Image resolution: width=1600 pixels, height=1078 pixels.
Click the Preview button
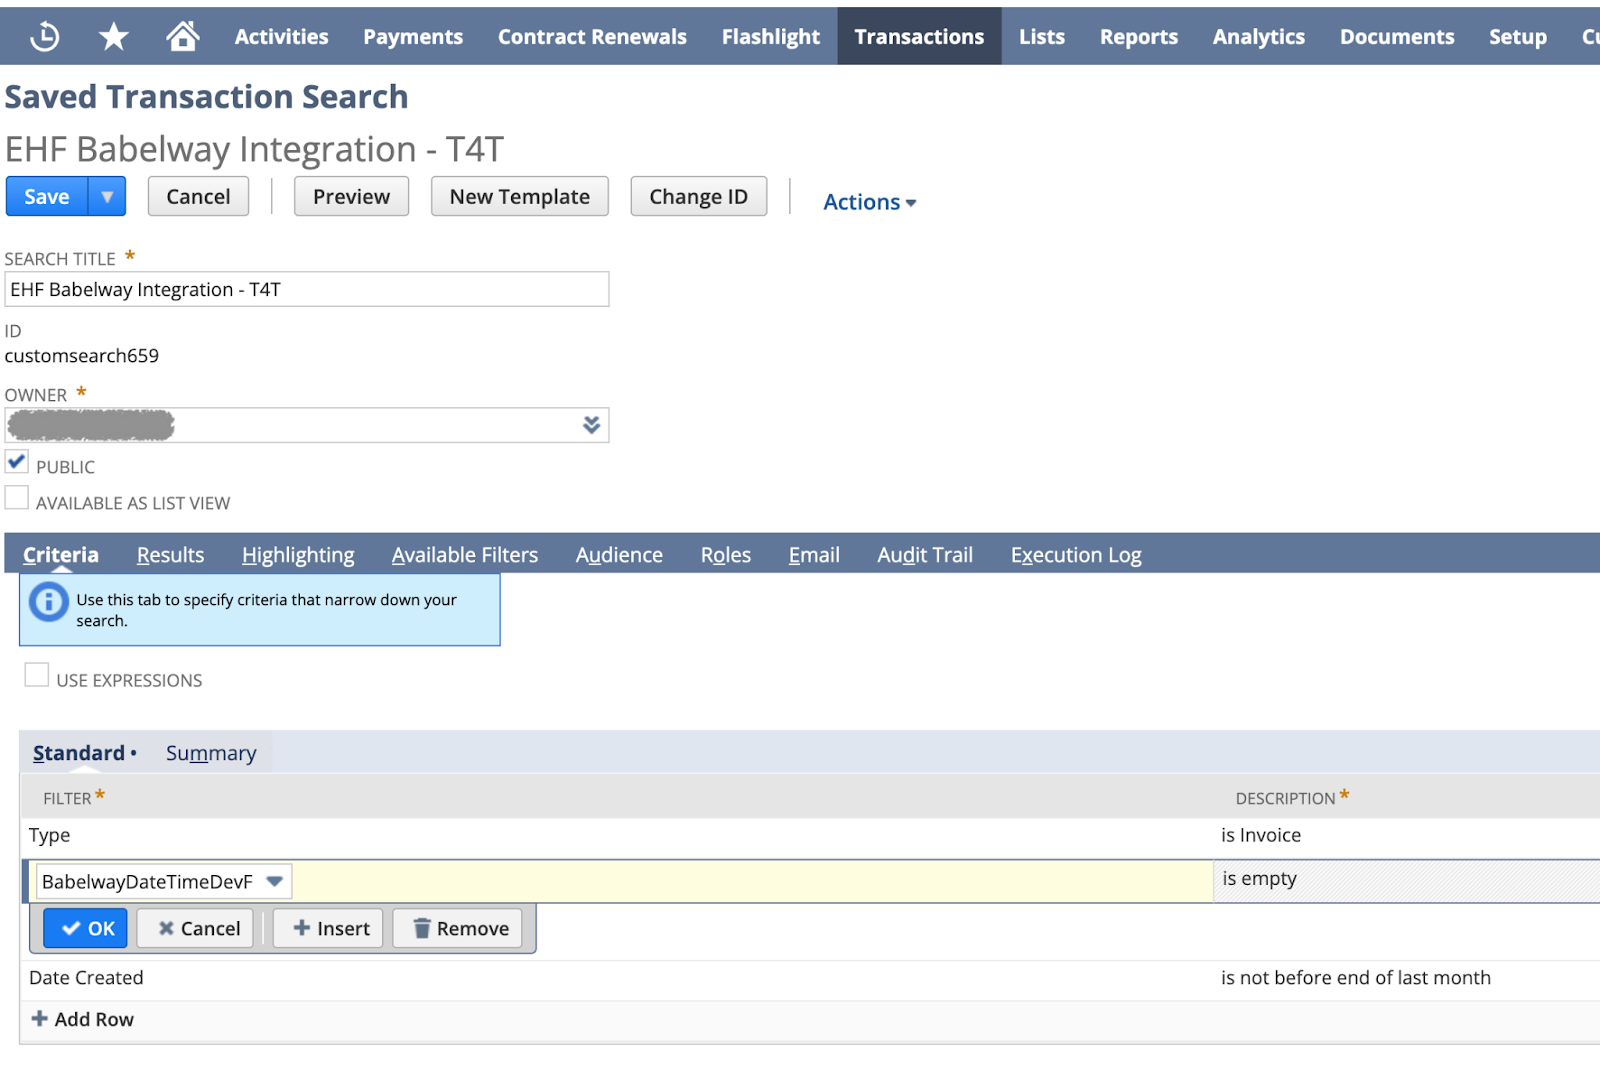(351, 196)
